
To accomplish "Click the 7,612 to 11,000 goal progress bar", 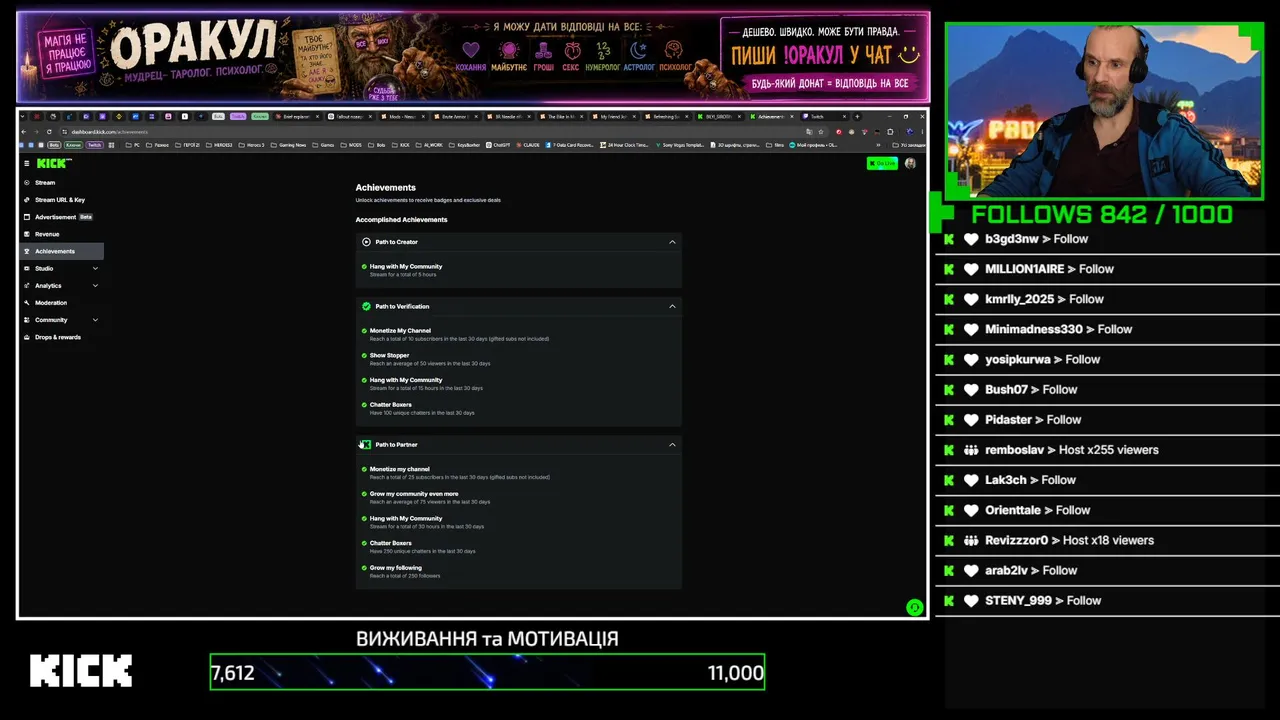I will click(x=487, y=672).
